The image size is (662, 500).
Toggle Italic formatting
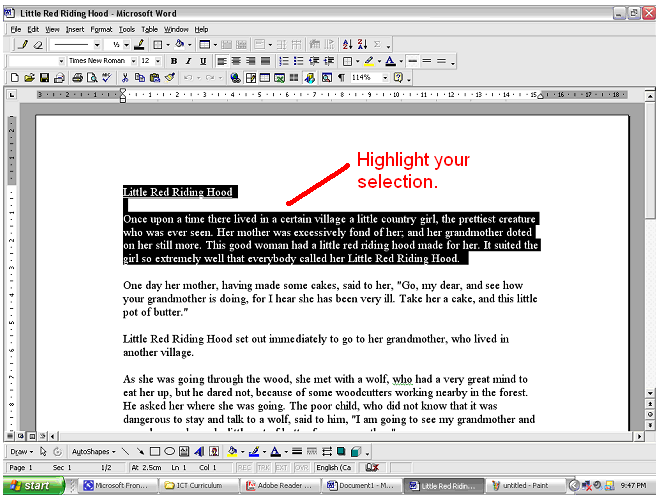(188, 61)
